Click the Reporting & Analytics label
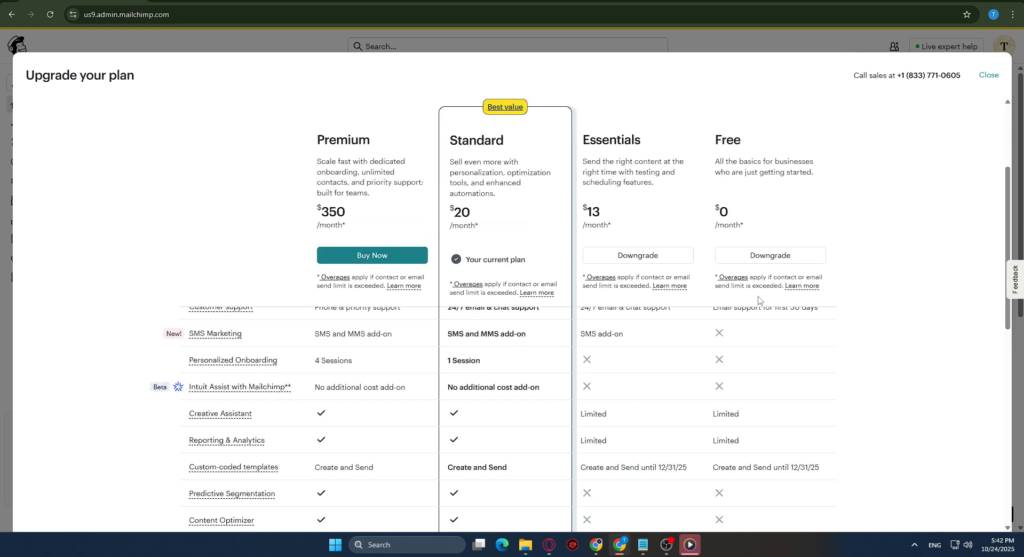The image size is (1024, 557). (227, 441)
